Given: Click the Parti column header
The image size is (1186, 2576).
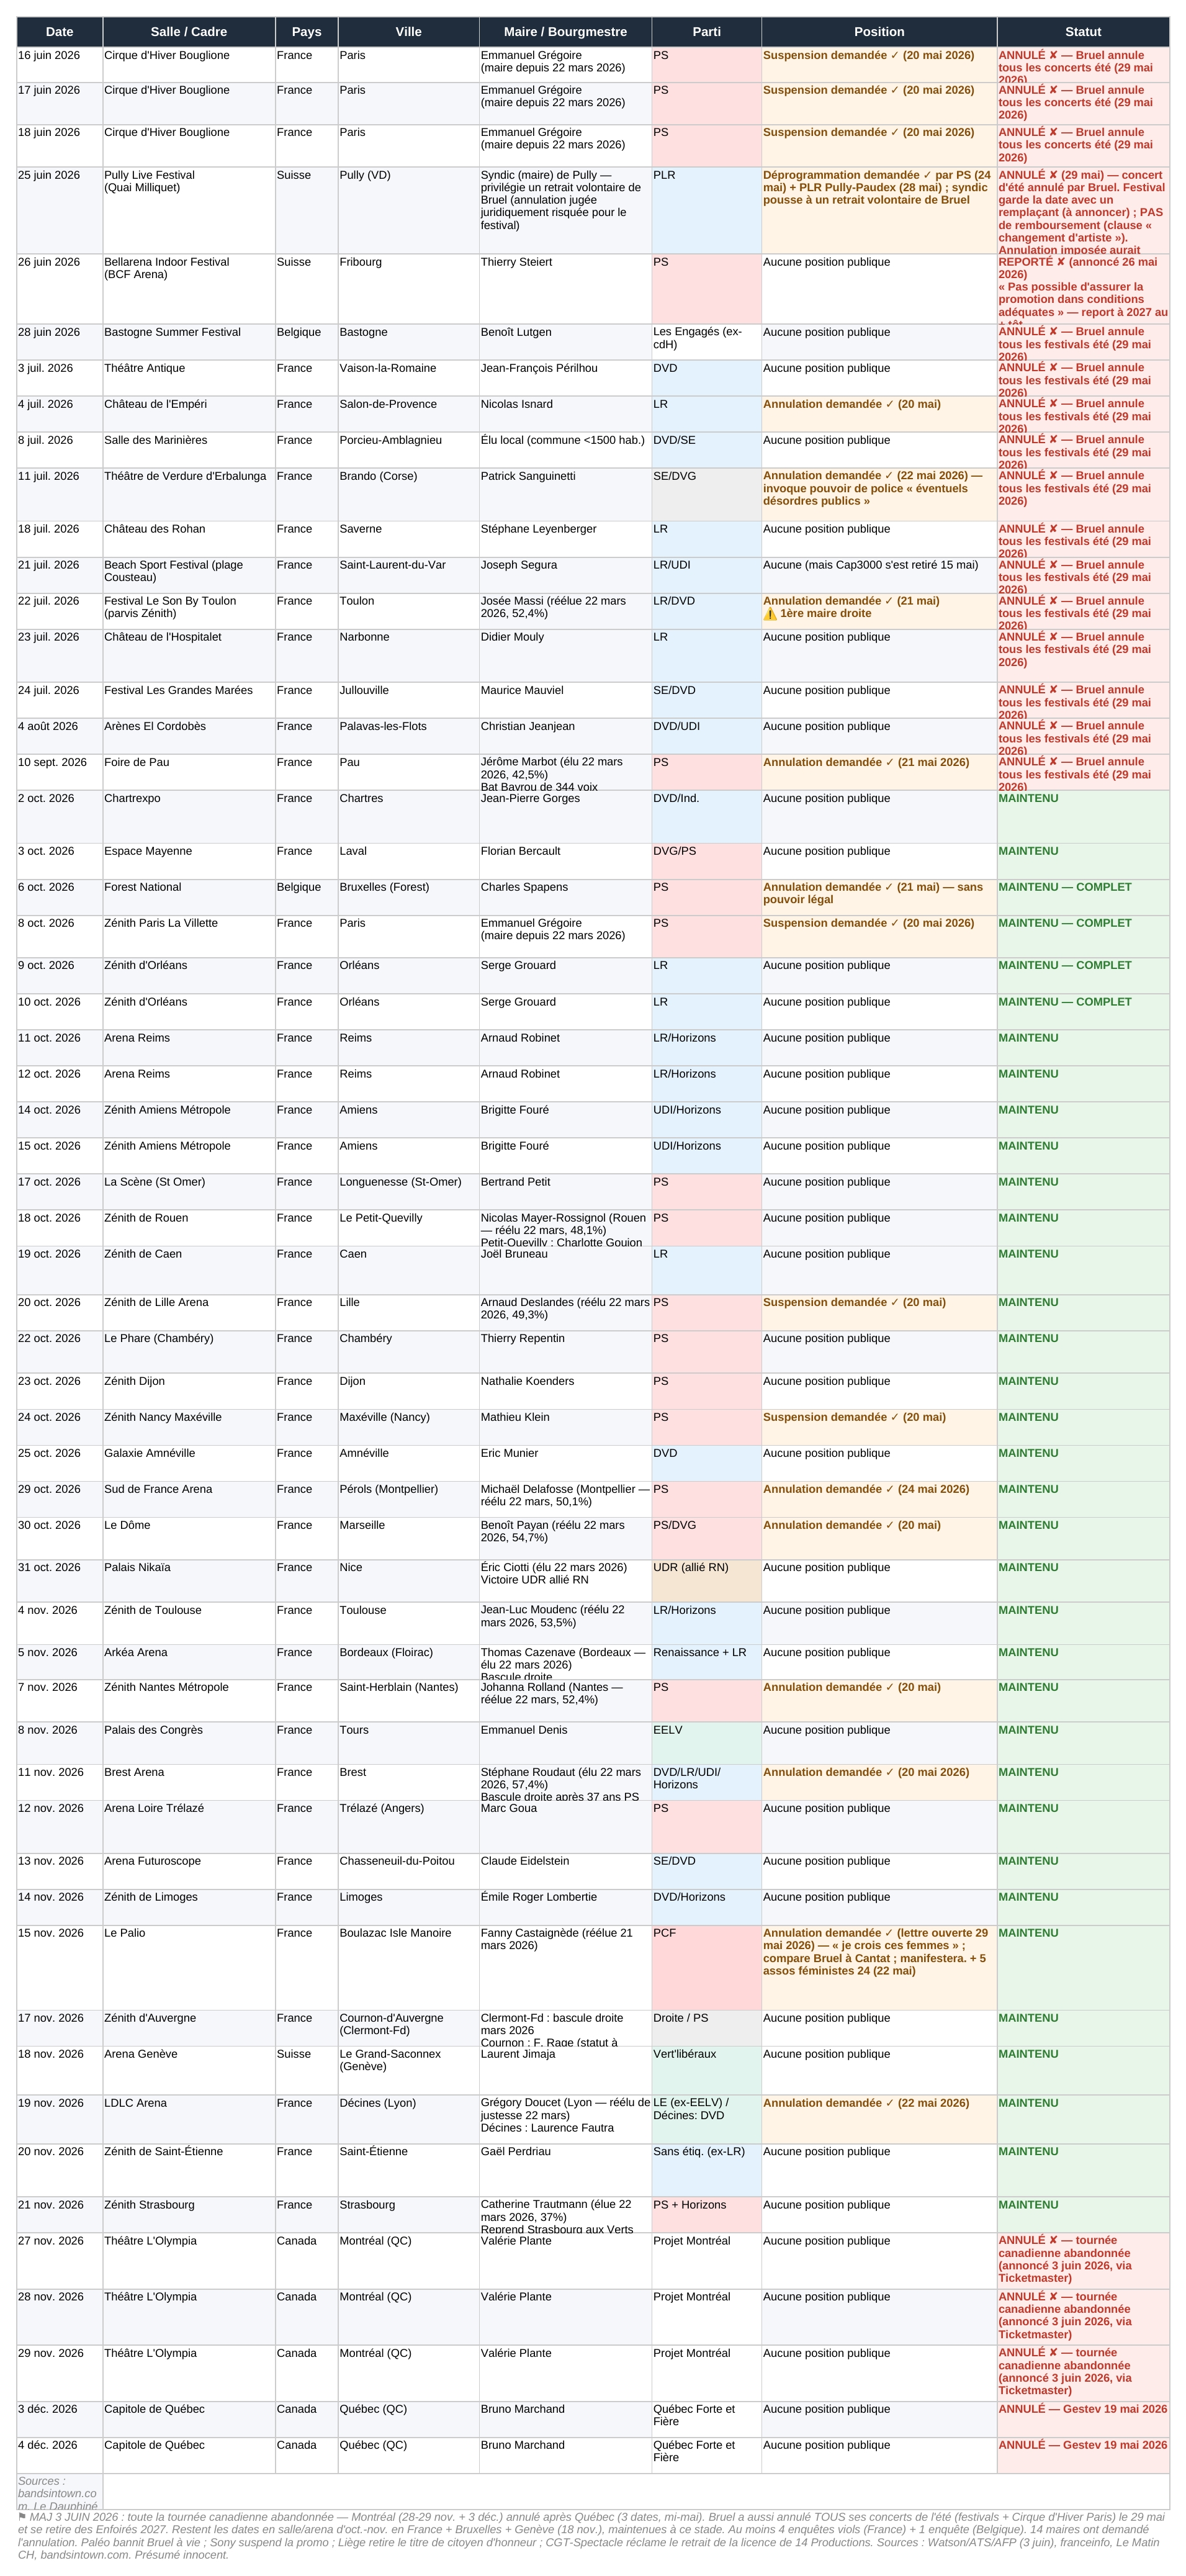Looking at the screenshot, I should tap(706, 32).
